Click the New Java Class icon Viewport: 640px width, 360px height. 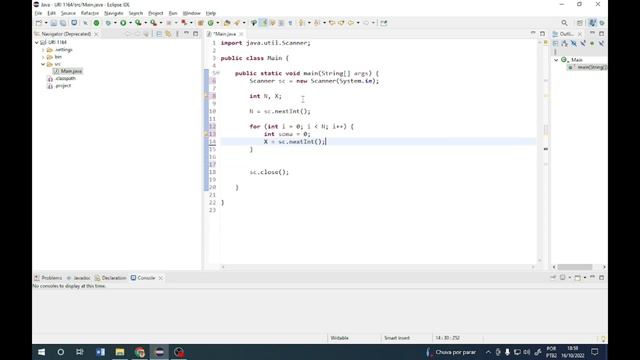(x=211, y=23)
